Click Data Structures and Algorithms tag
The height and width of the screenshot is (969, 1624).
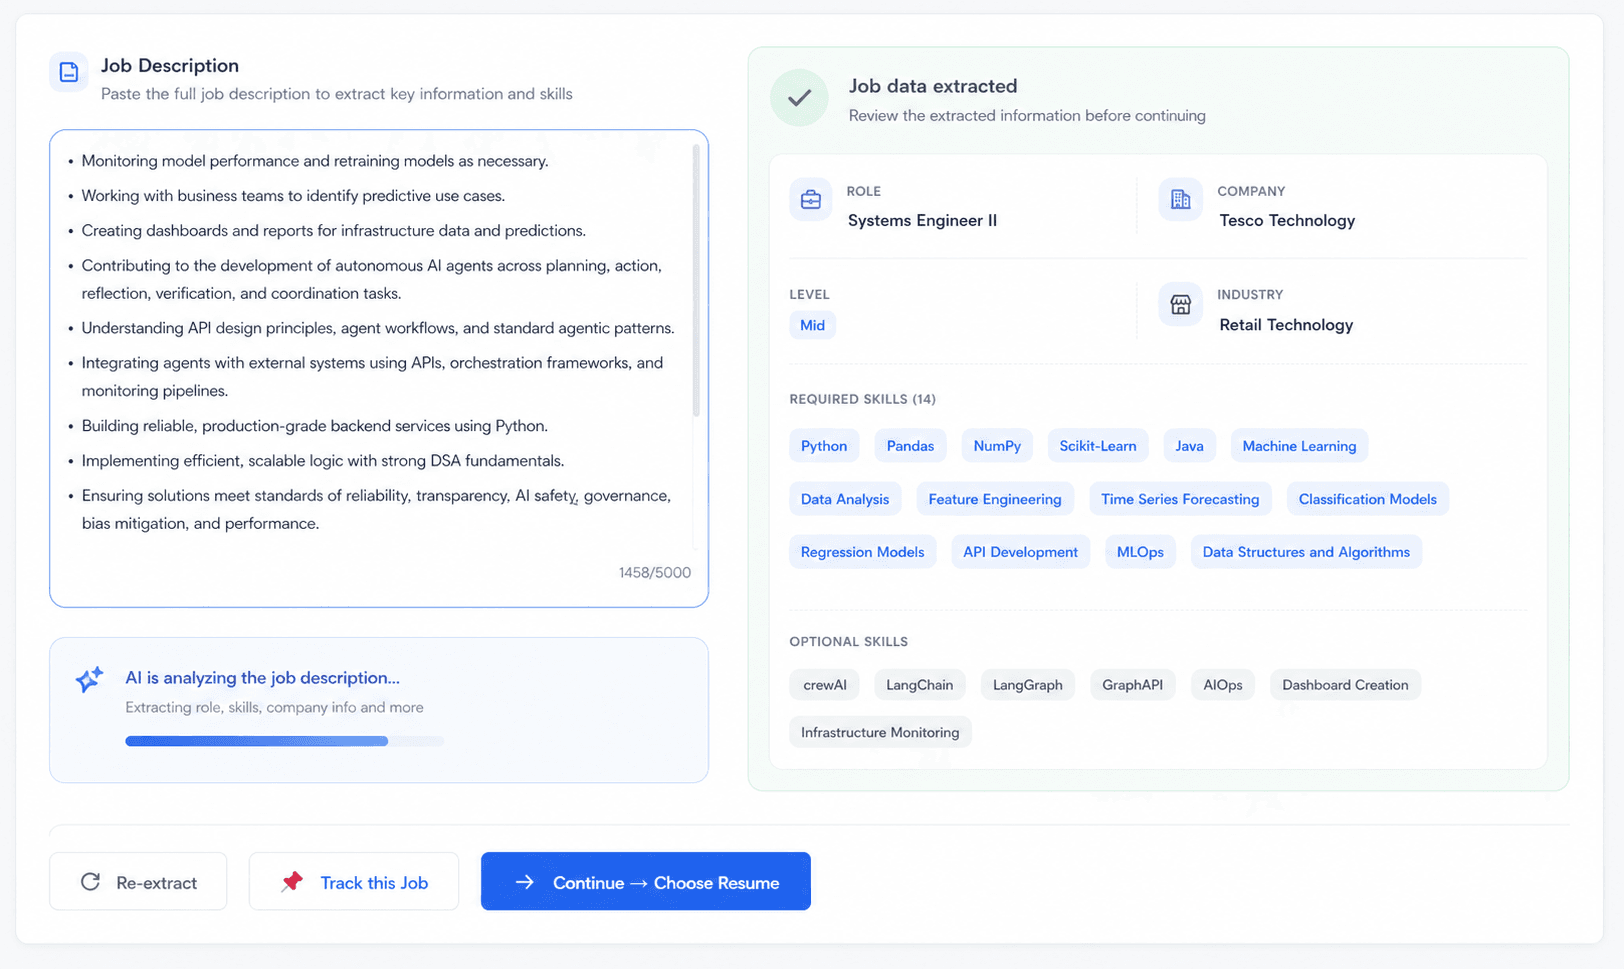1306,552
